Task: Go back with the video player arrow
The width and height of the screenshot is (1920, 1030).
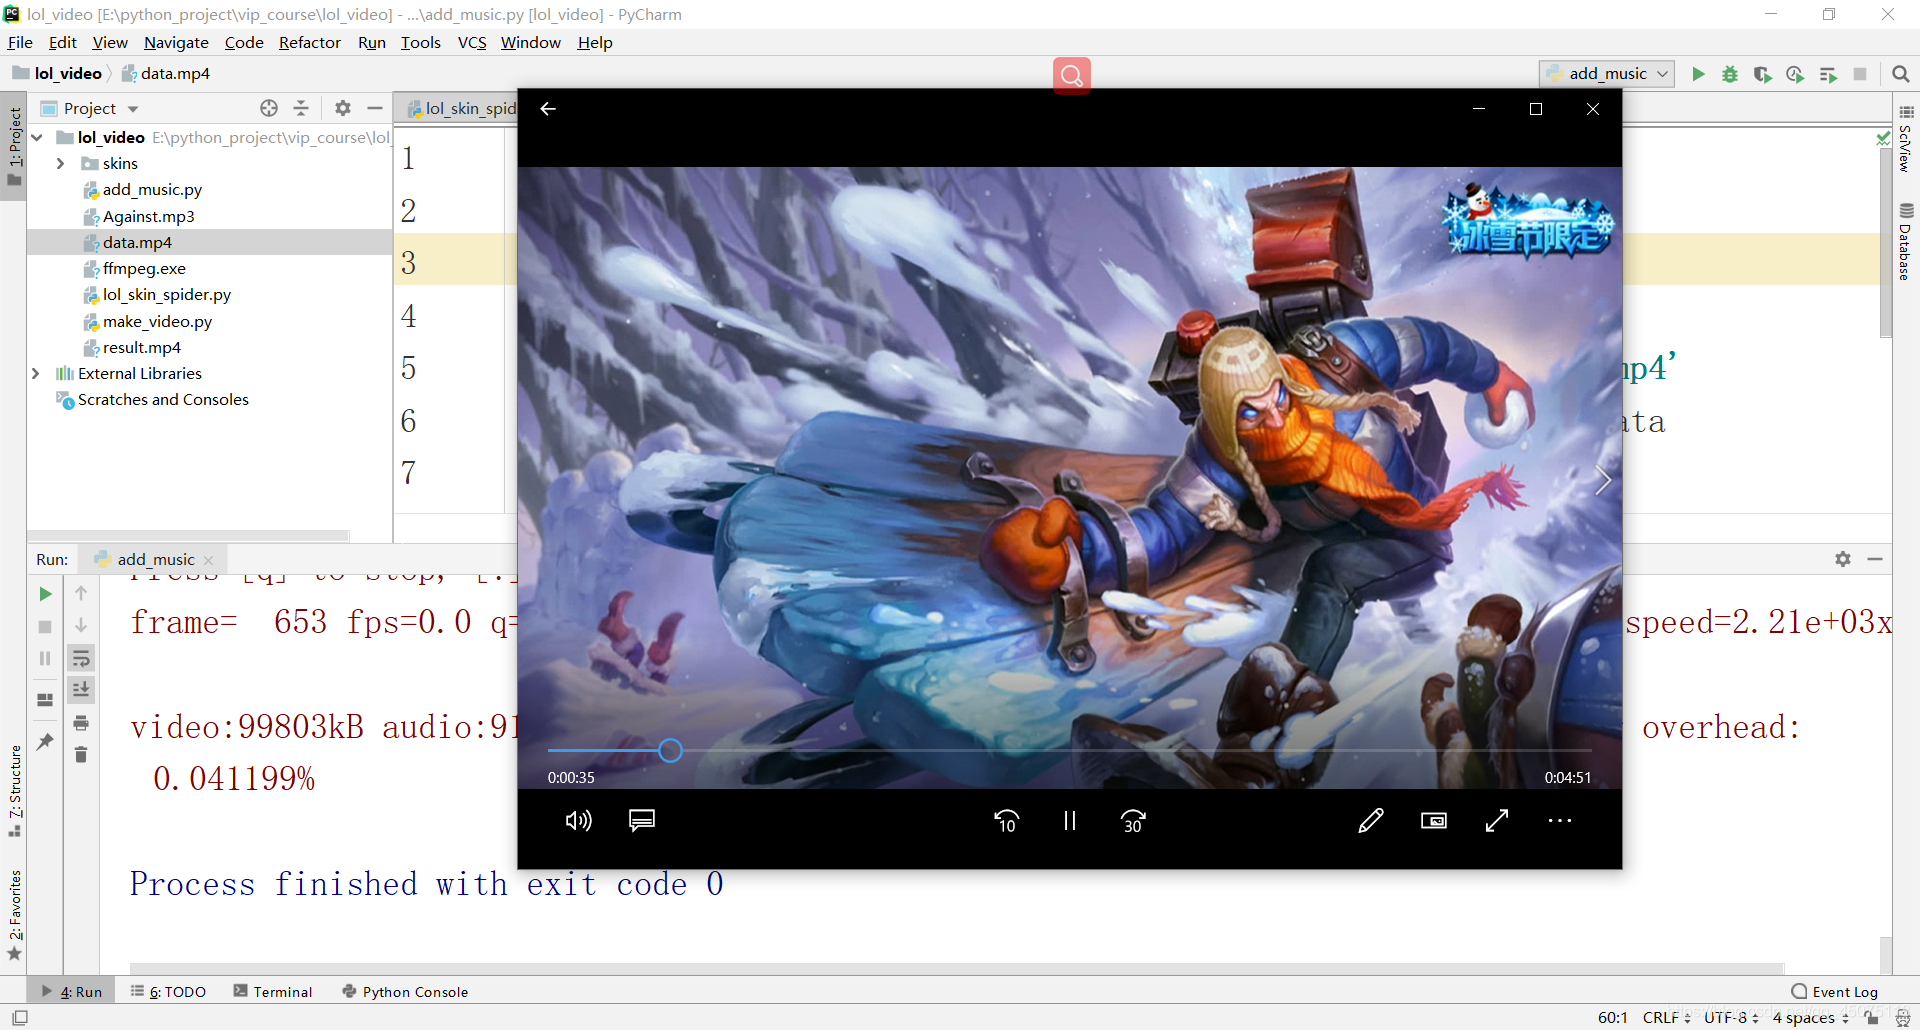Action: coord(548,109)
